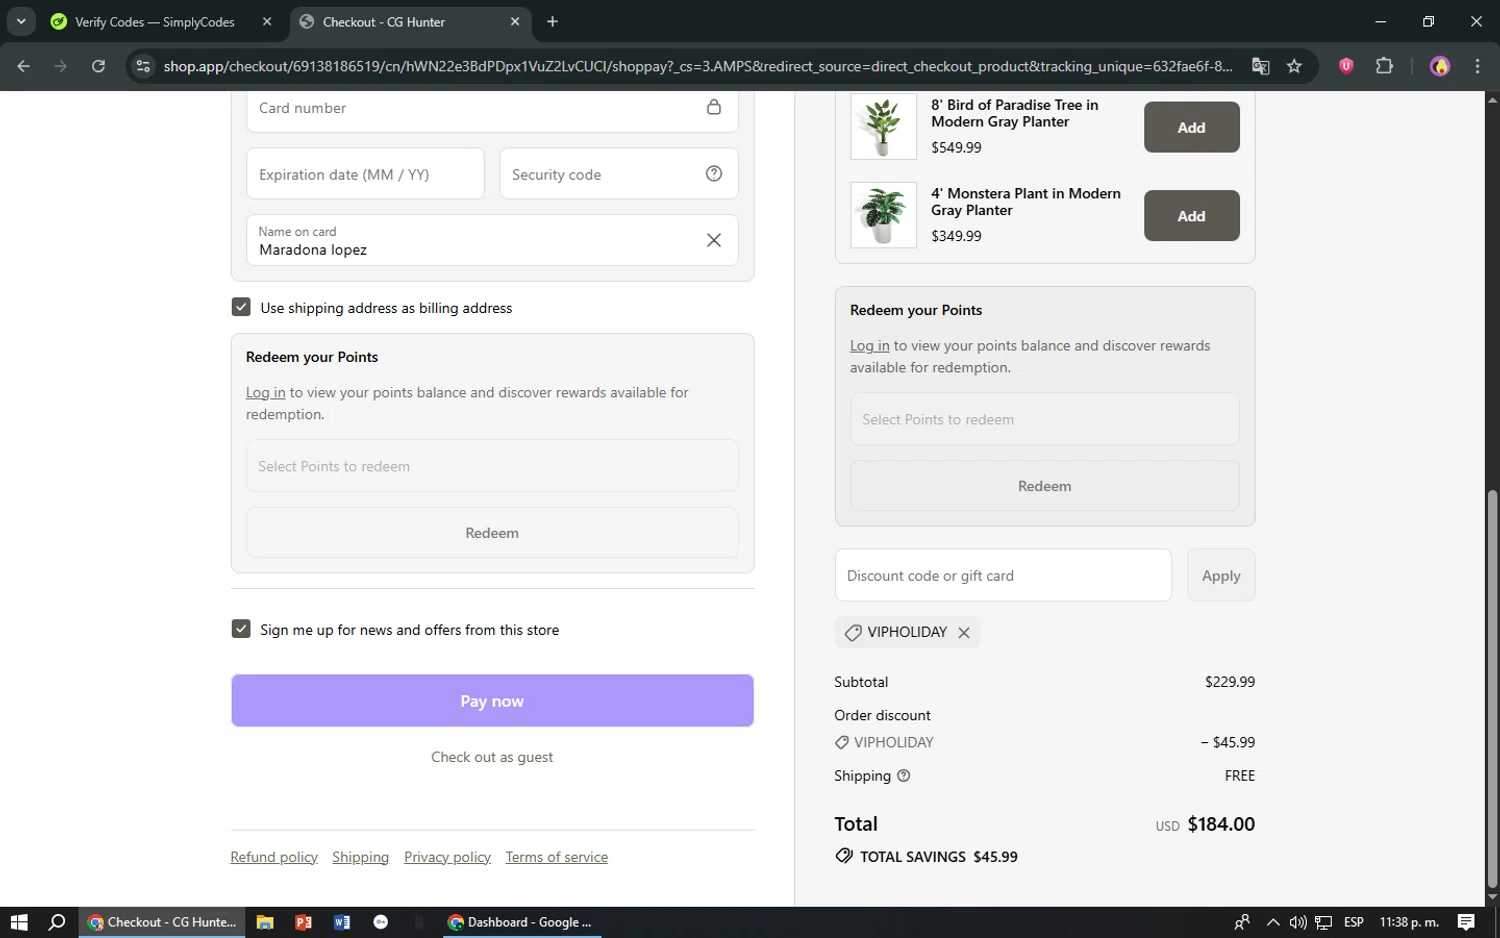Remove the VIPHOLIDAY discount code
The image size is (1500, 938).
tap(964, 632)
